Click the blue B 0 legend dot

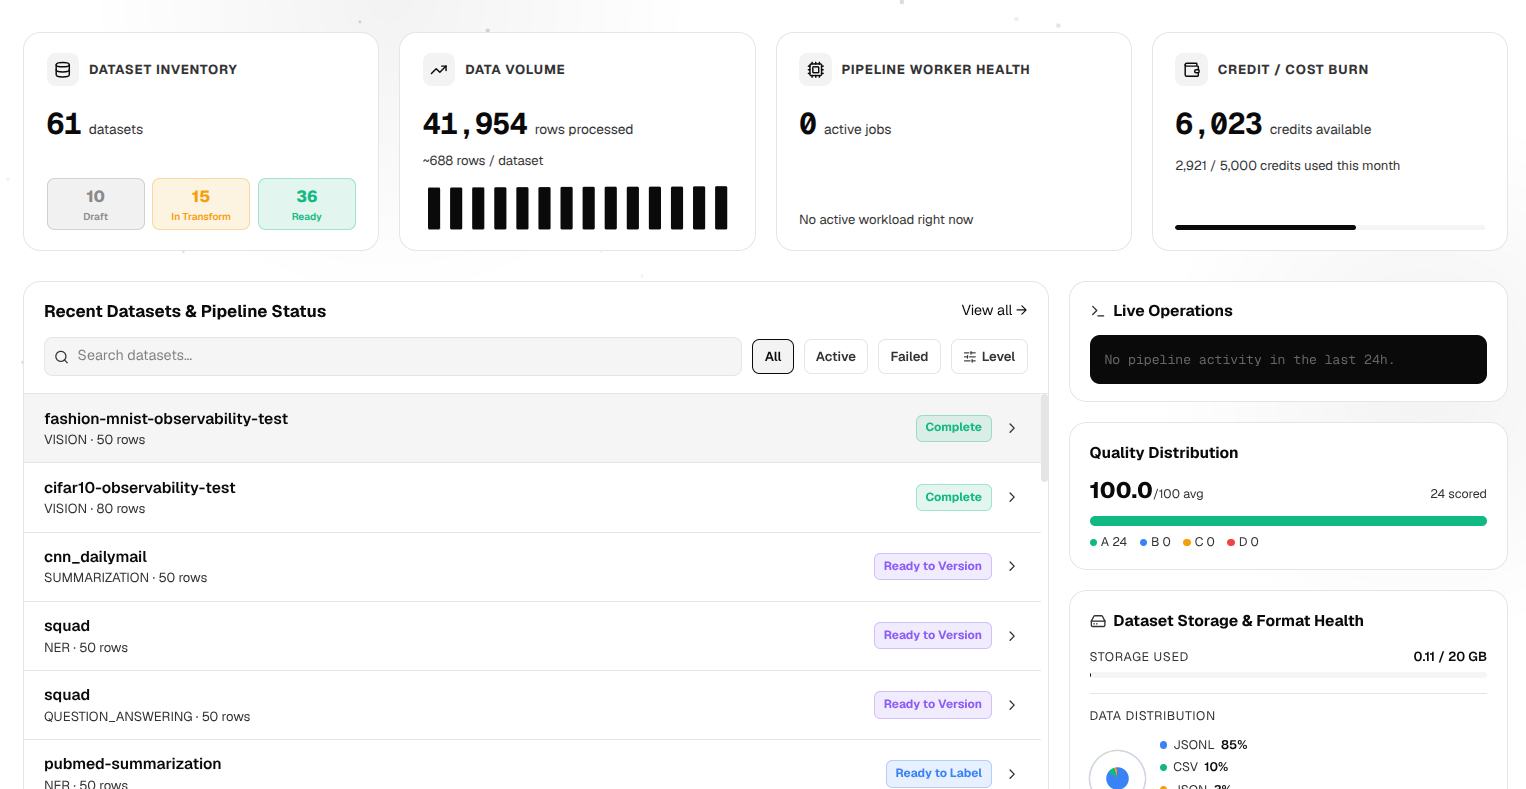click(1144, 542)
